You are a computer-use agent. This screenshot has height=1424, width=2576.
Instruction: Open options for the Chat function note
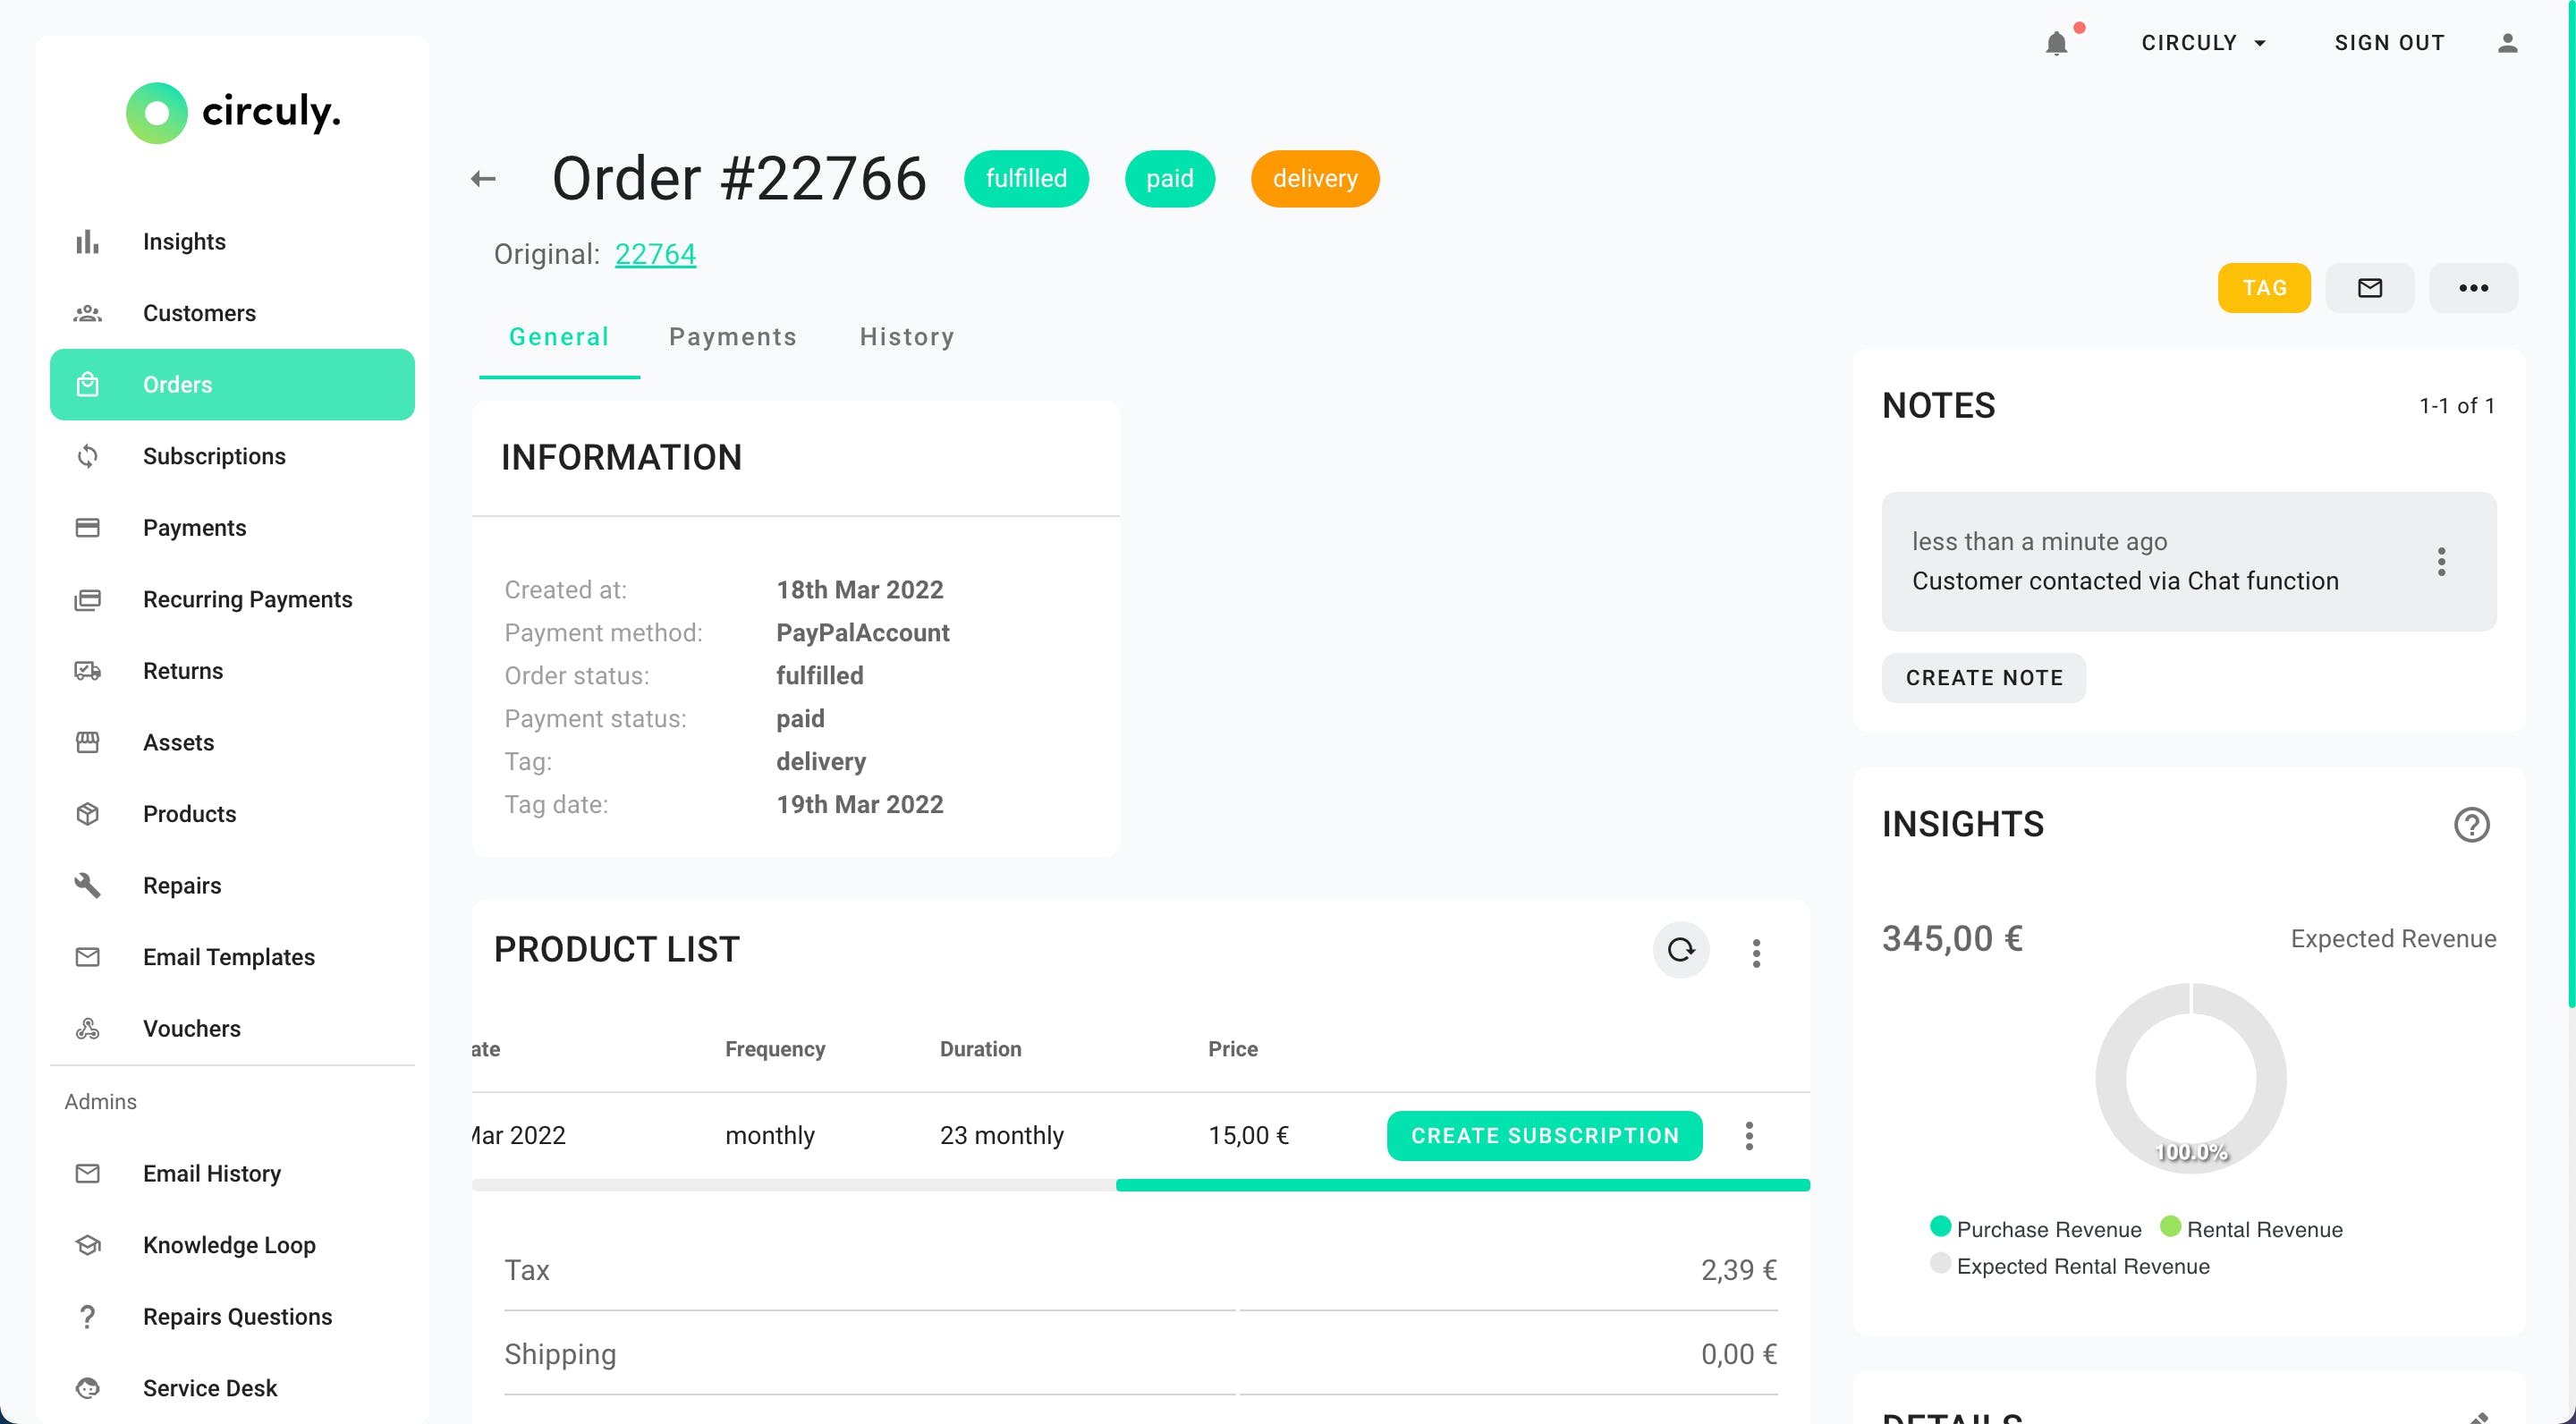(x=2441, y=561)
